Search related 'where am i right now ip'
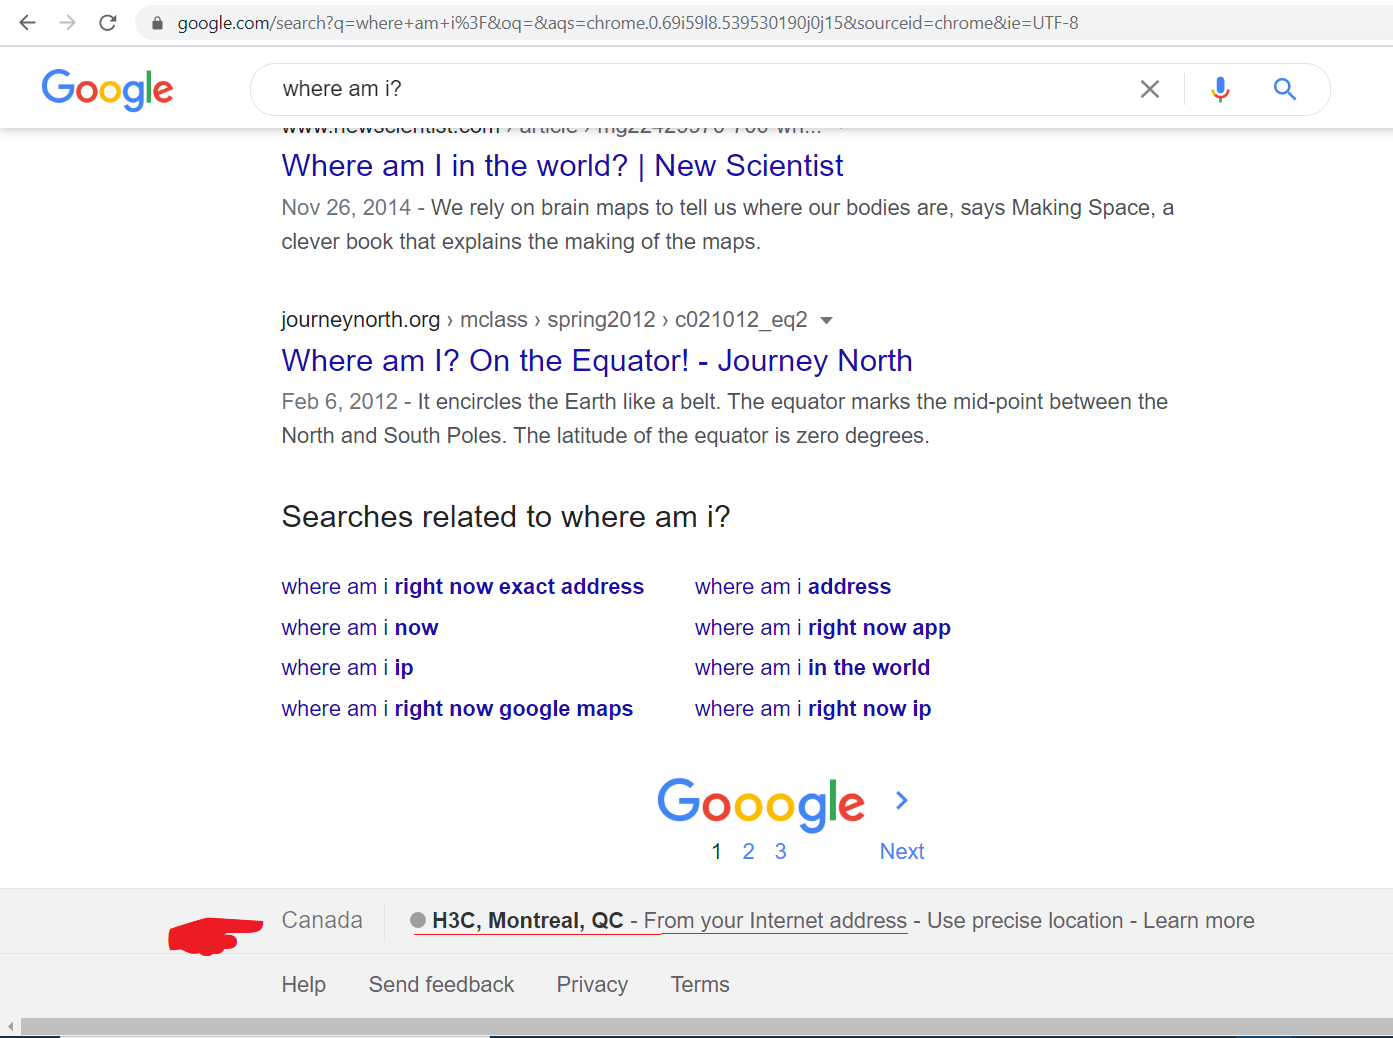The width and height of the screenshot is (1393, 1038). click(x=813, y=709)
